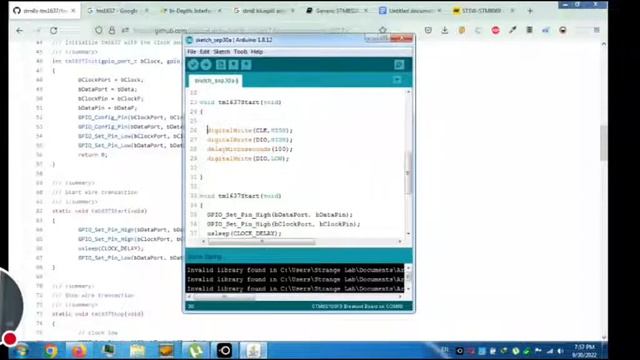Click Arduino line 27 digitalWrite(DIO,HIGH)
The width and height of the screenshot is (640, 360).
pyautogui.click(x=249, y=140)
